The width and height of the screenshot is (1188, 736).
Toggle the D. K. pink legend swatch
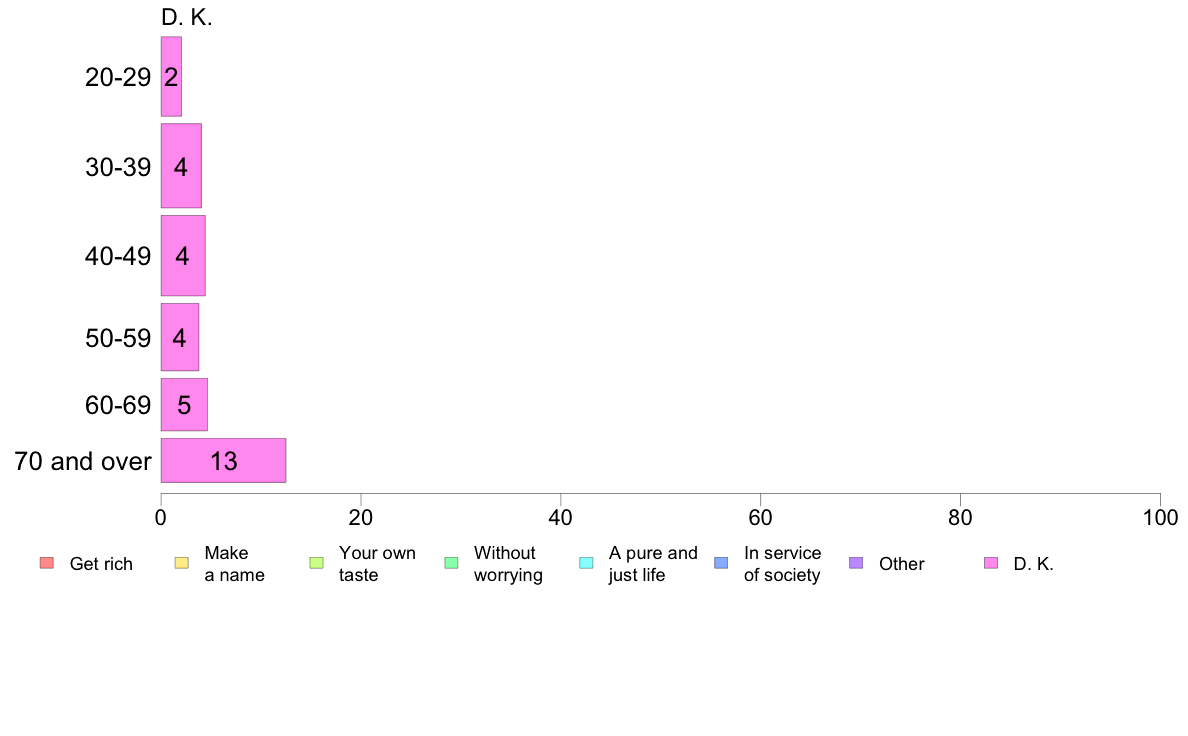pos(991,562)
